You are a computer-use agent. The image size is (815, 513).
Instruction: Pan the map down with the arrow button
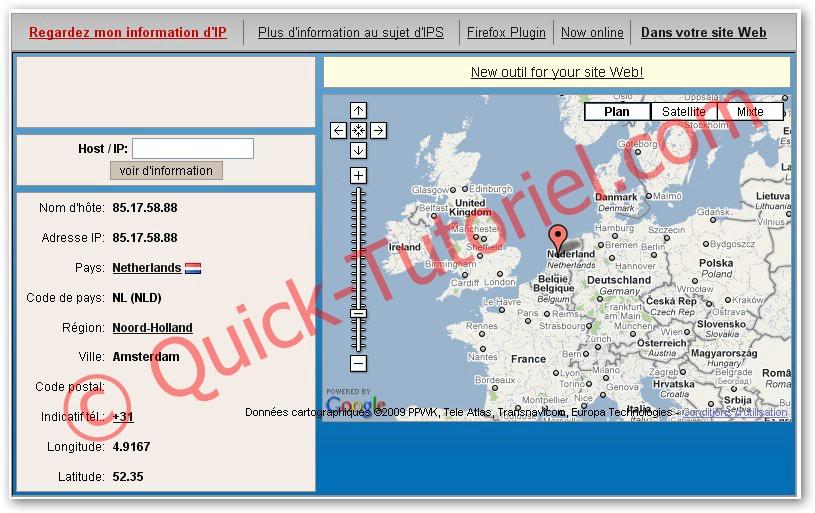point(358,150)
